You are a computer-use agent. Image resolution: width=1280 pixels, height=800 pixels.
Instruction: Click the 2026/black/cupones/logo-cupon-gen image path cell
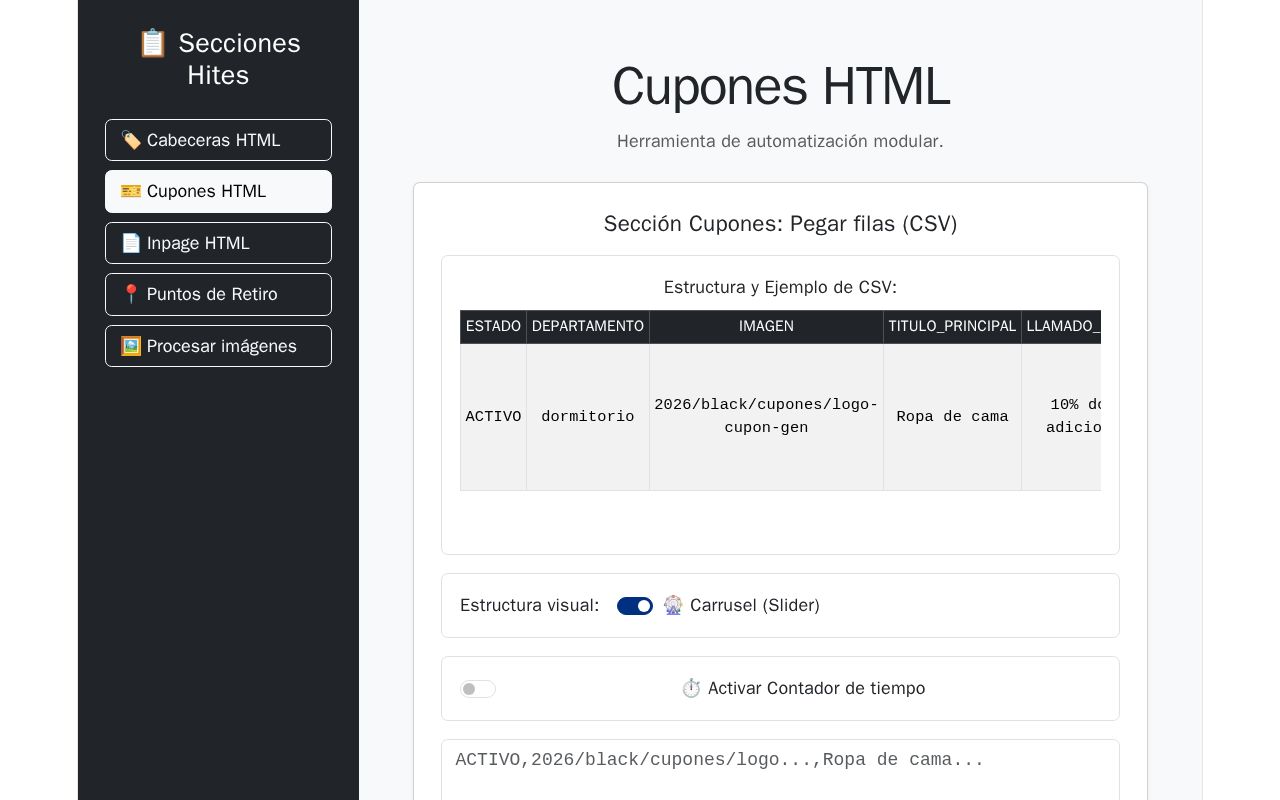(x=766, y=417)
